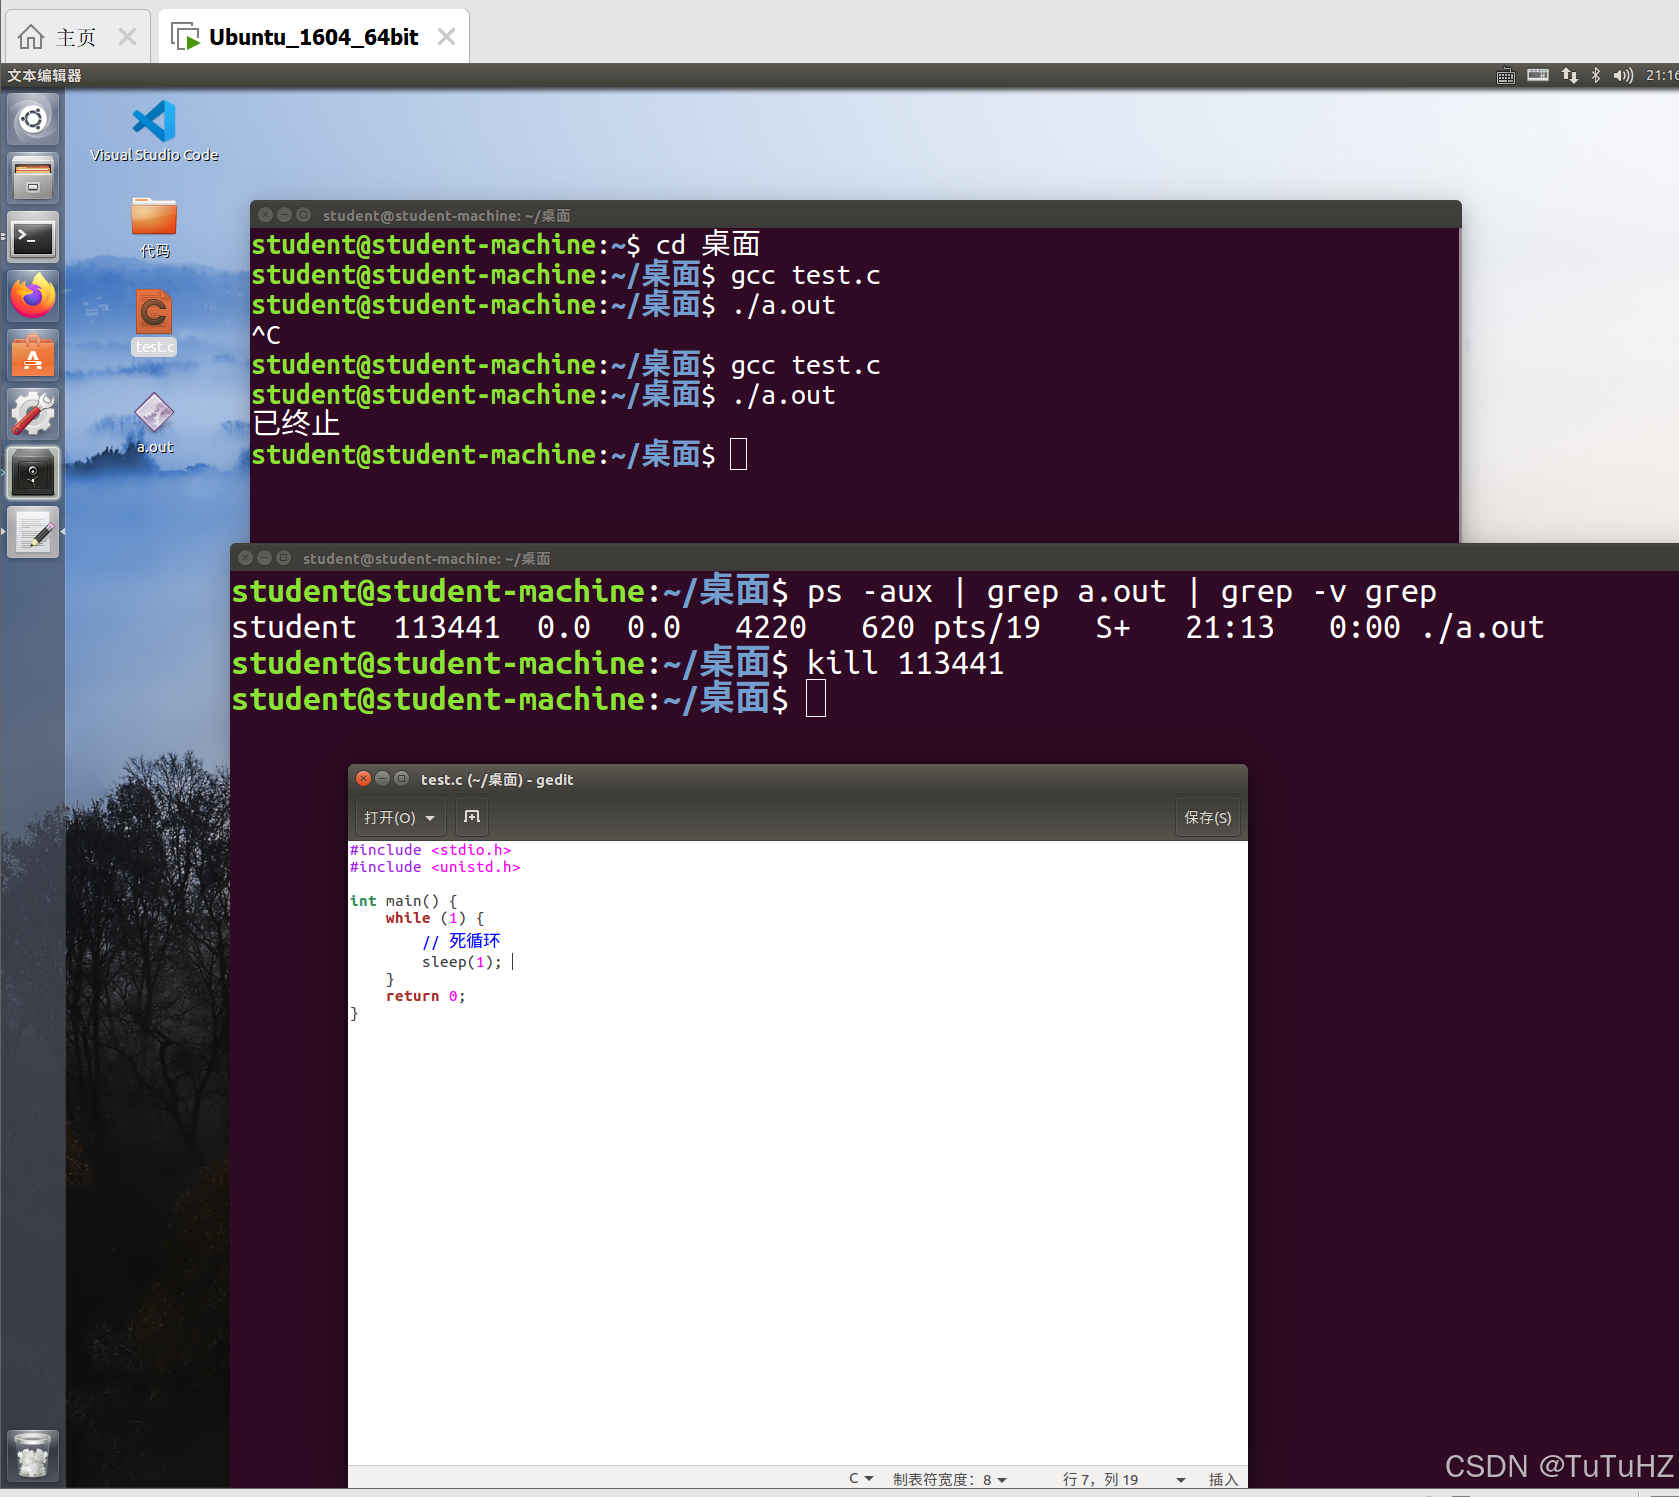The image size is (1679, 1497).
Task: Launch Visual Studio Code from the desktop
Action: (151, 122)
